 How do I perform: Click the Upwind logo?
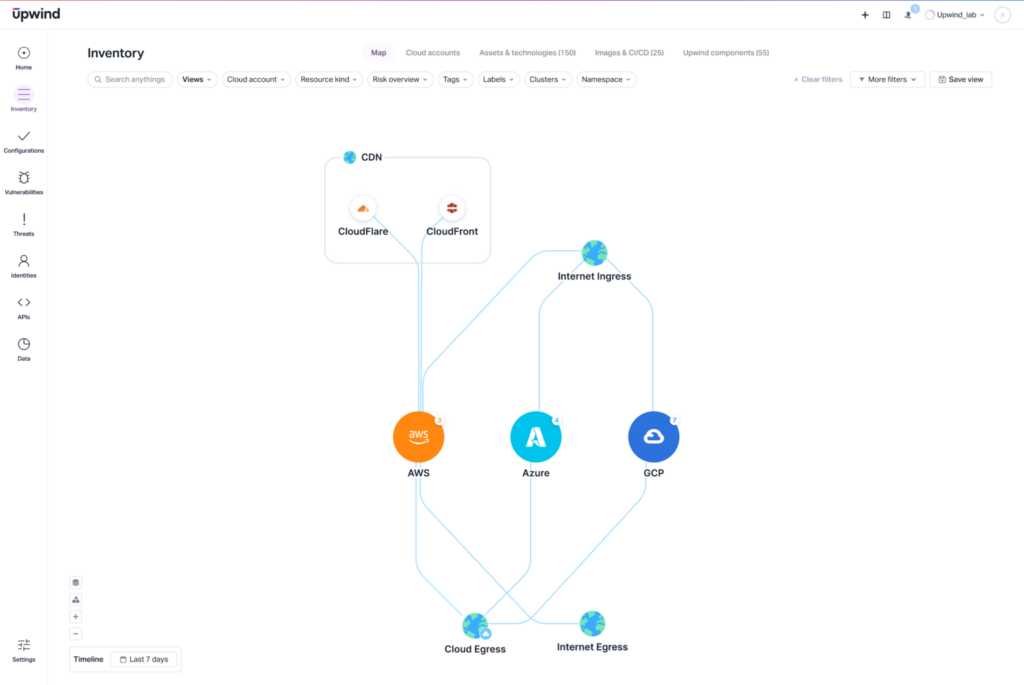click(36, 14)
